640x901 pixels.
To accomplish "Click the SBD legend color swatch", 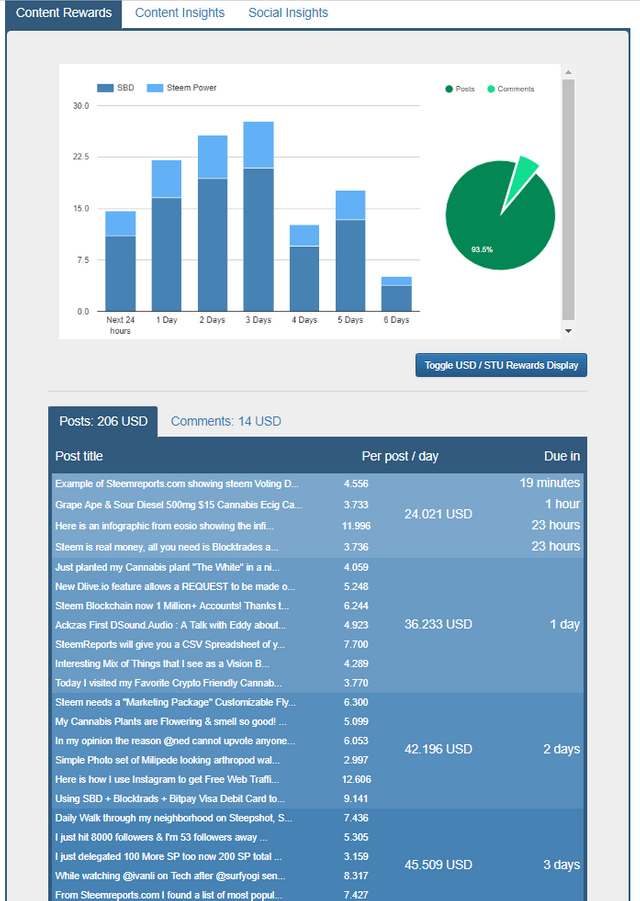I will point(105,88).
